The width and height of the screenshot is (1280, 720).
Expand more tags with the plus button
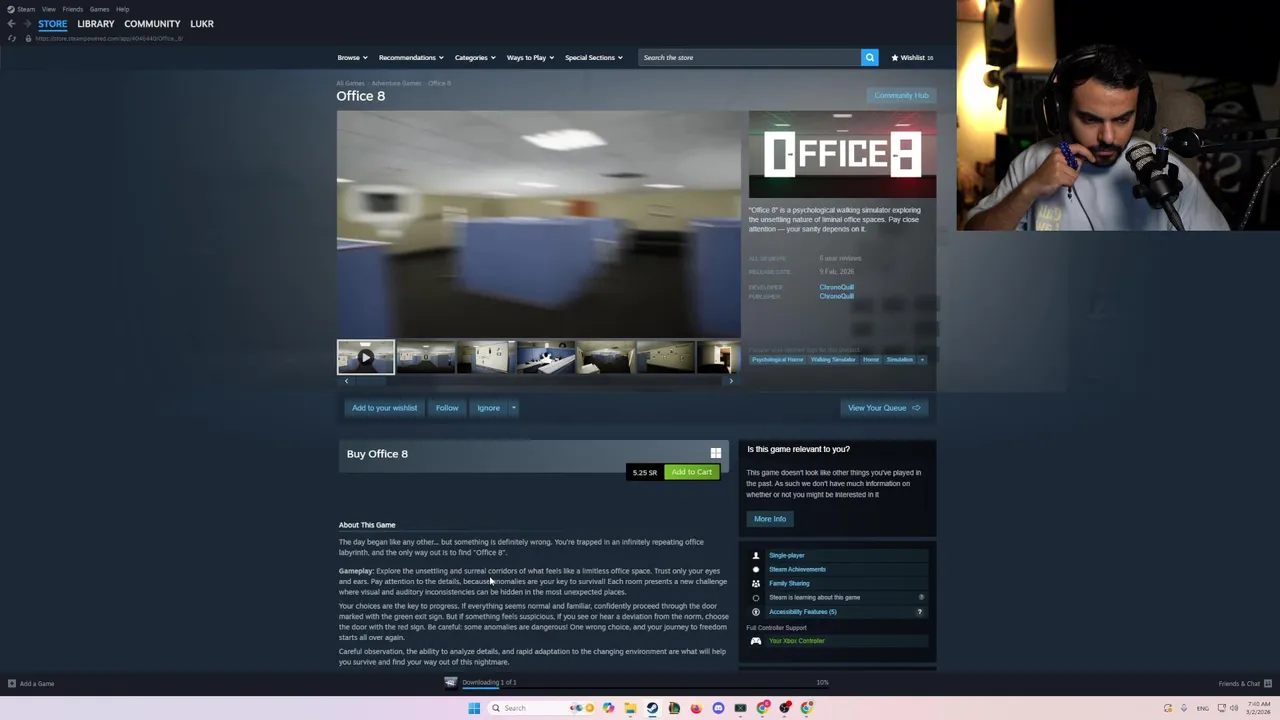[x=922, y=359]
